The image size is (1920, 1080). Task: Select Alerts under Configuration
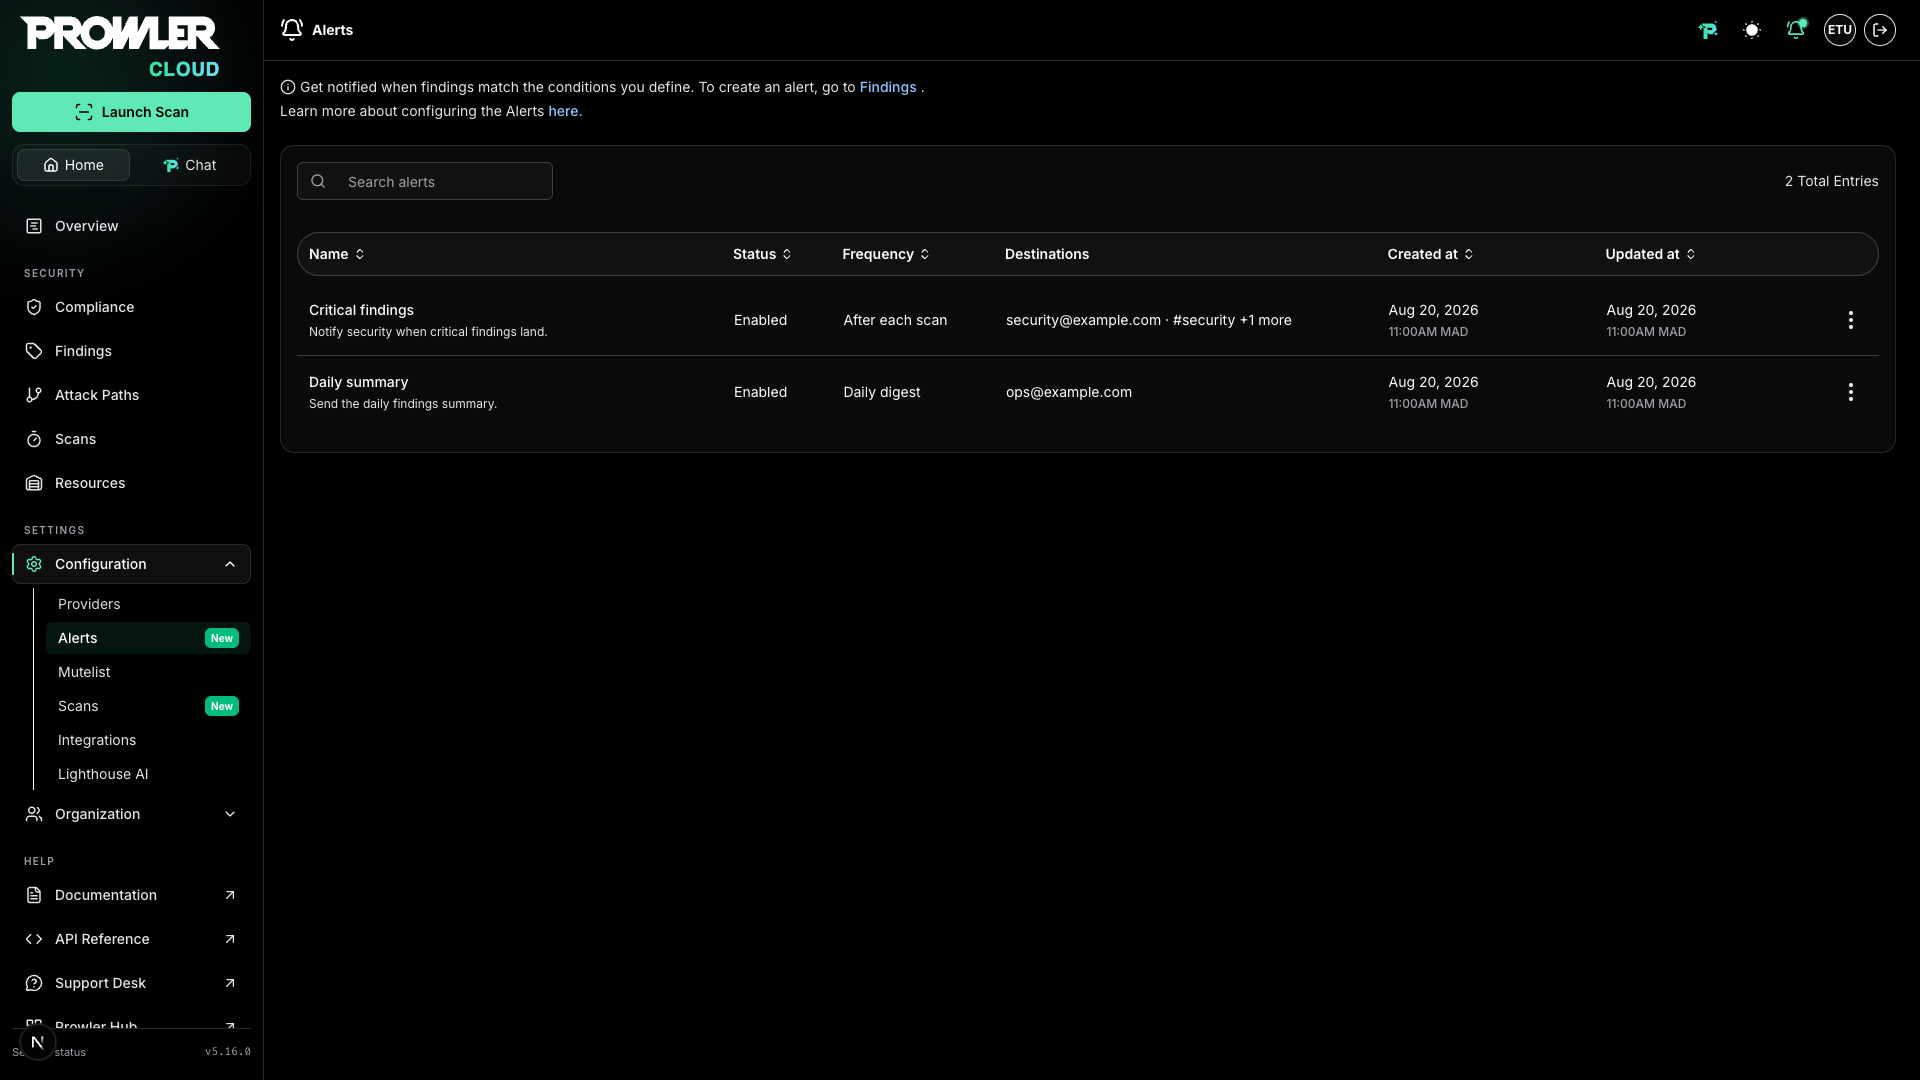coord(148,638)
